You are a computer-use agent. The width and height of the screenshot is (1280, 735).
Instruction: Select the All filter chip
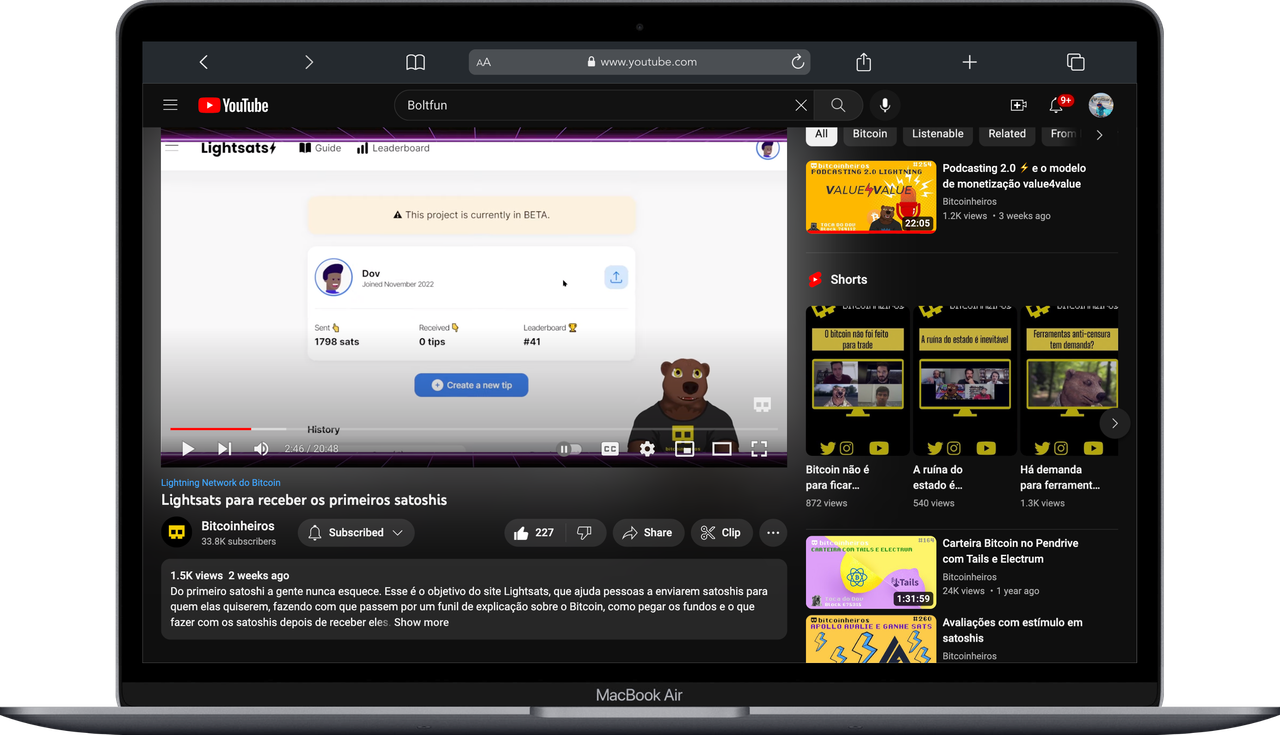tap(821, 134)
